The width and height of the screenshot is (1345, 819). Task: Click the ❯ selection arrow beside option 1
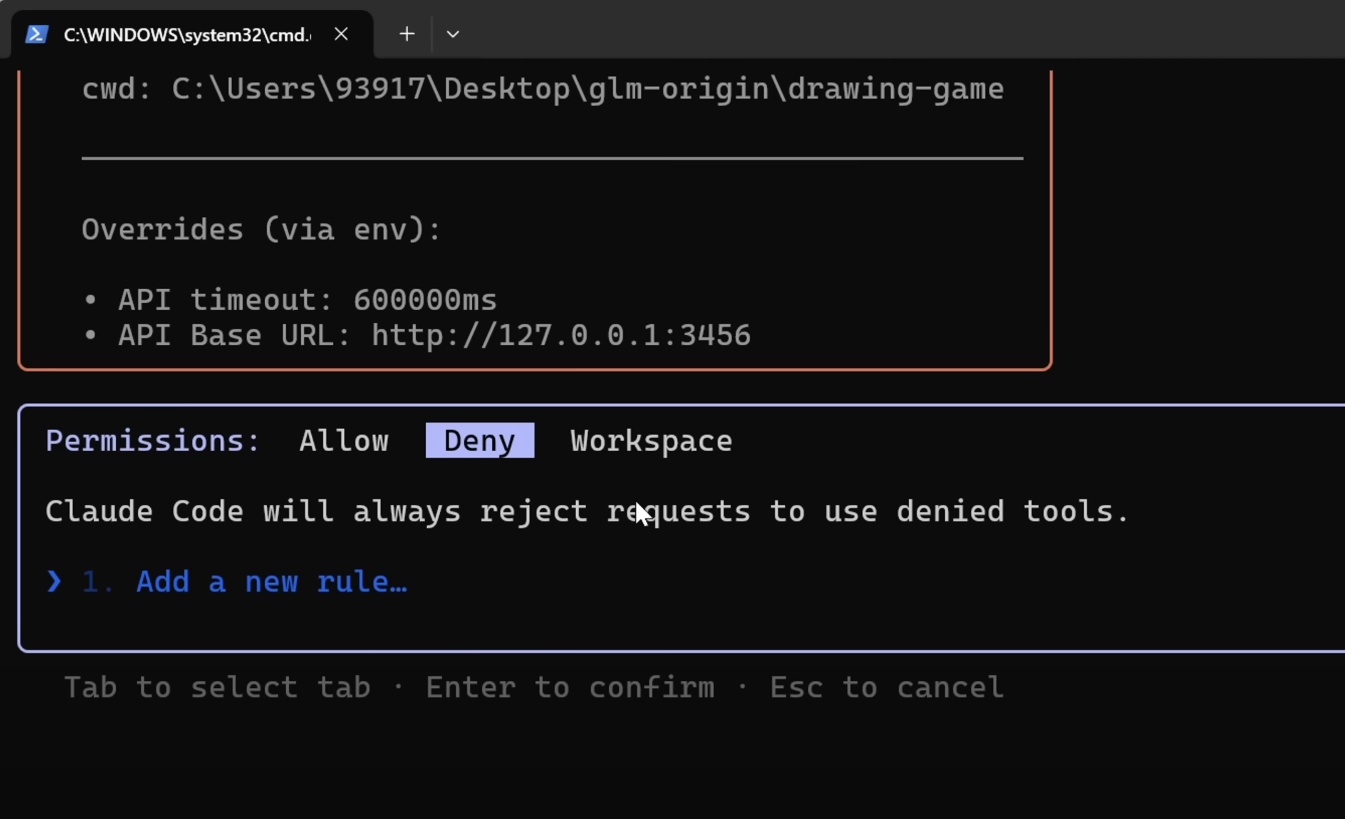[54, 582]
